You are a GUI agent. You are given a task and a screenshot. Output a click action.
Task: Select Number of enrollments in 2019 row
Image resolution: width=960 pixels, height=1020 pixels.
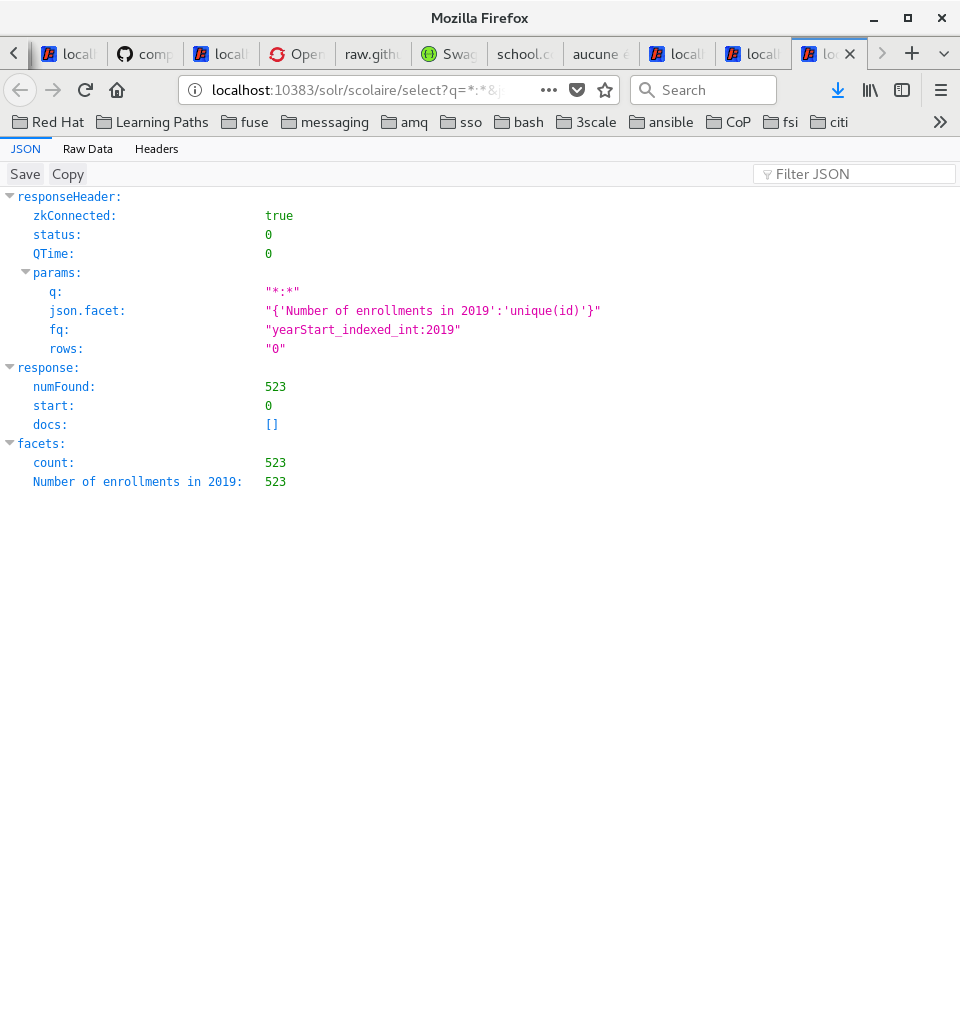(x=480, y=482)
